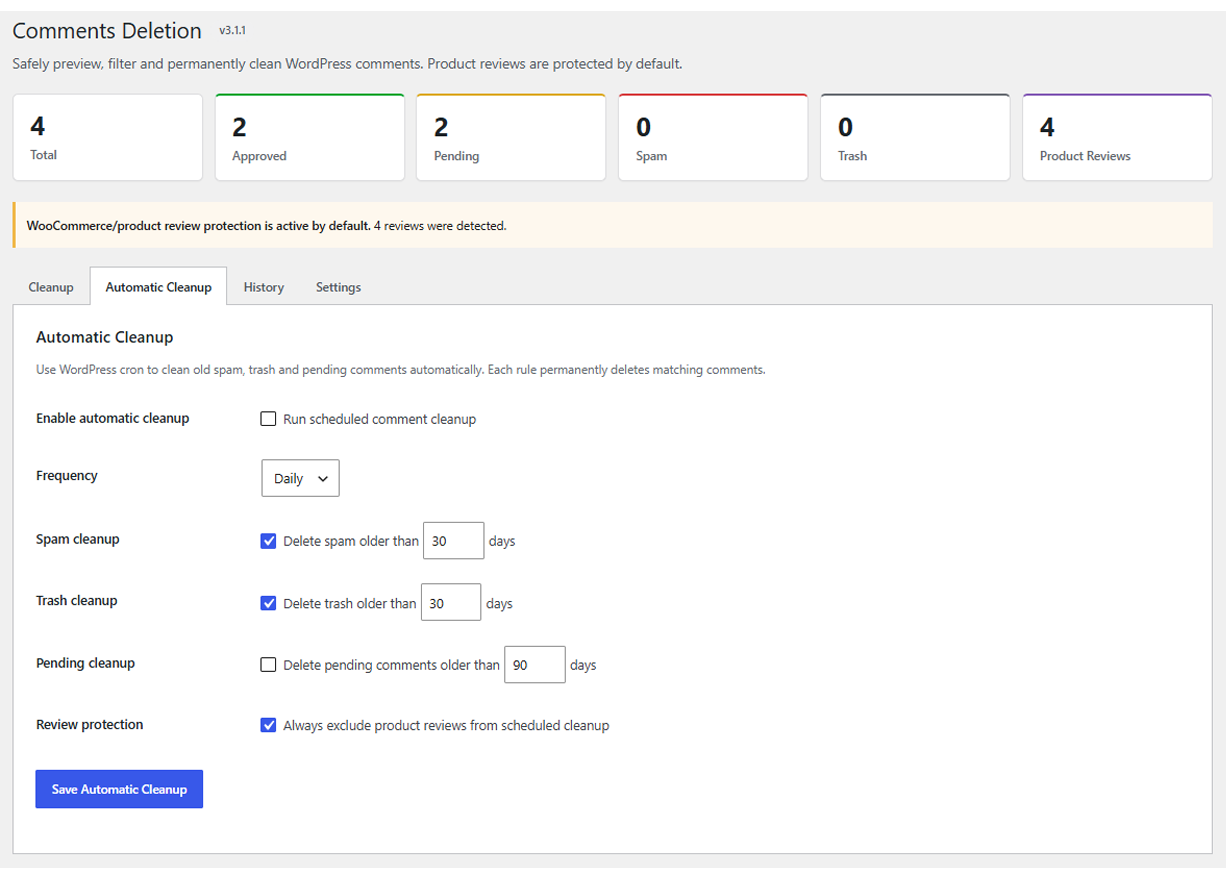Toggle Always exclude product reviews checkbox

268,725
